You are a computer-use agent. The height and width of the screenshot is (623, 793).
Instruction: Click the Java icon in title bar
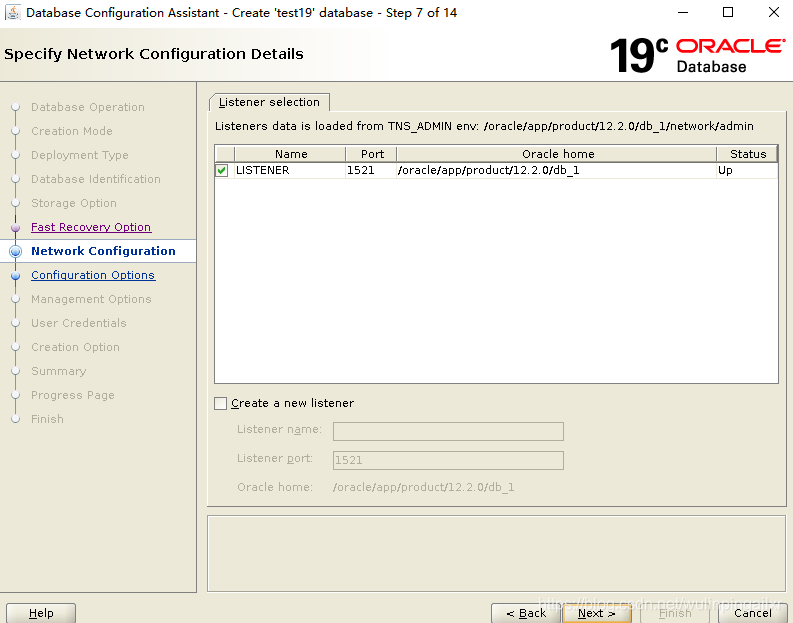tap(13, 12)
